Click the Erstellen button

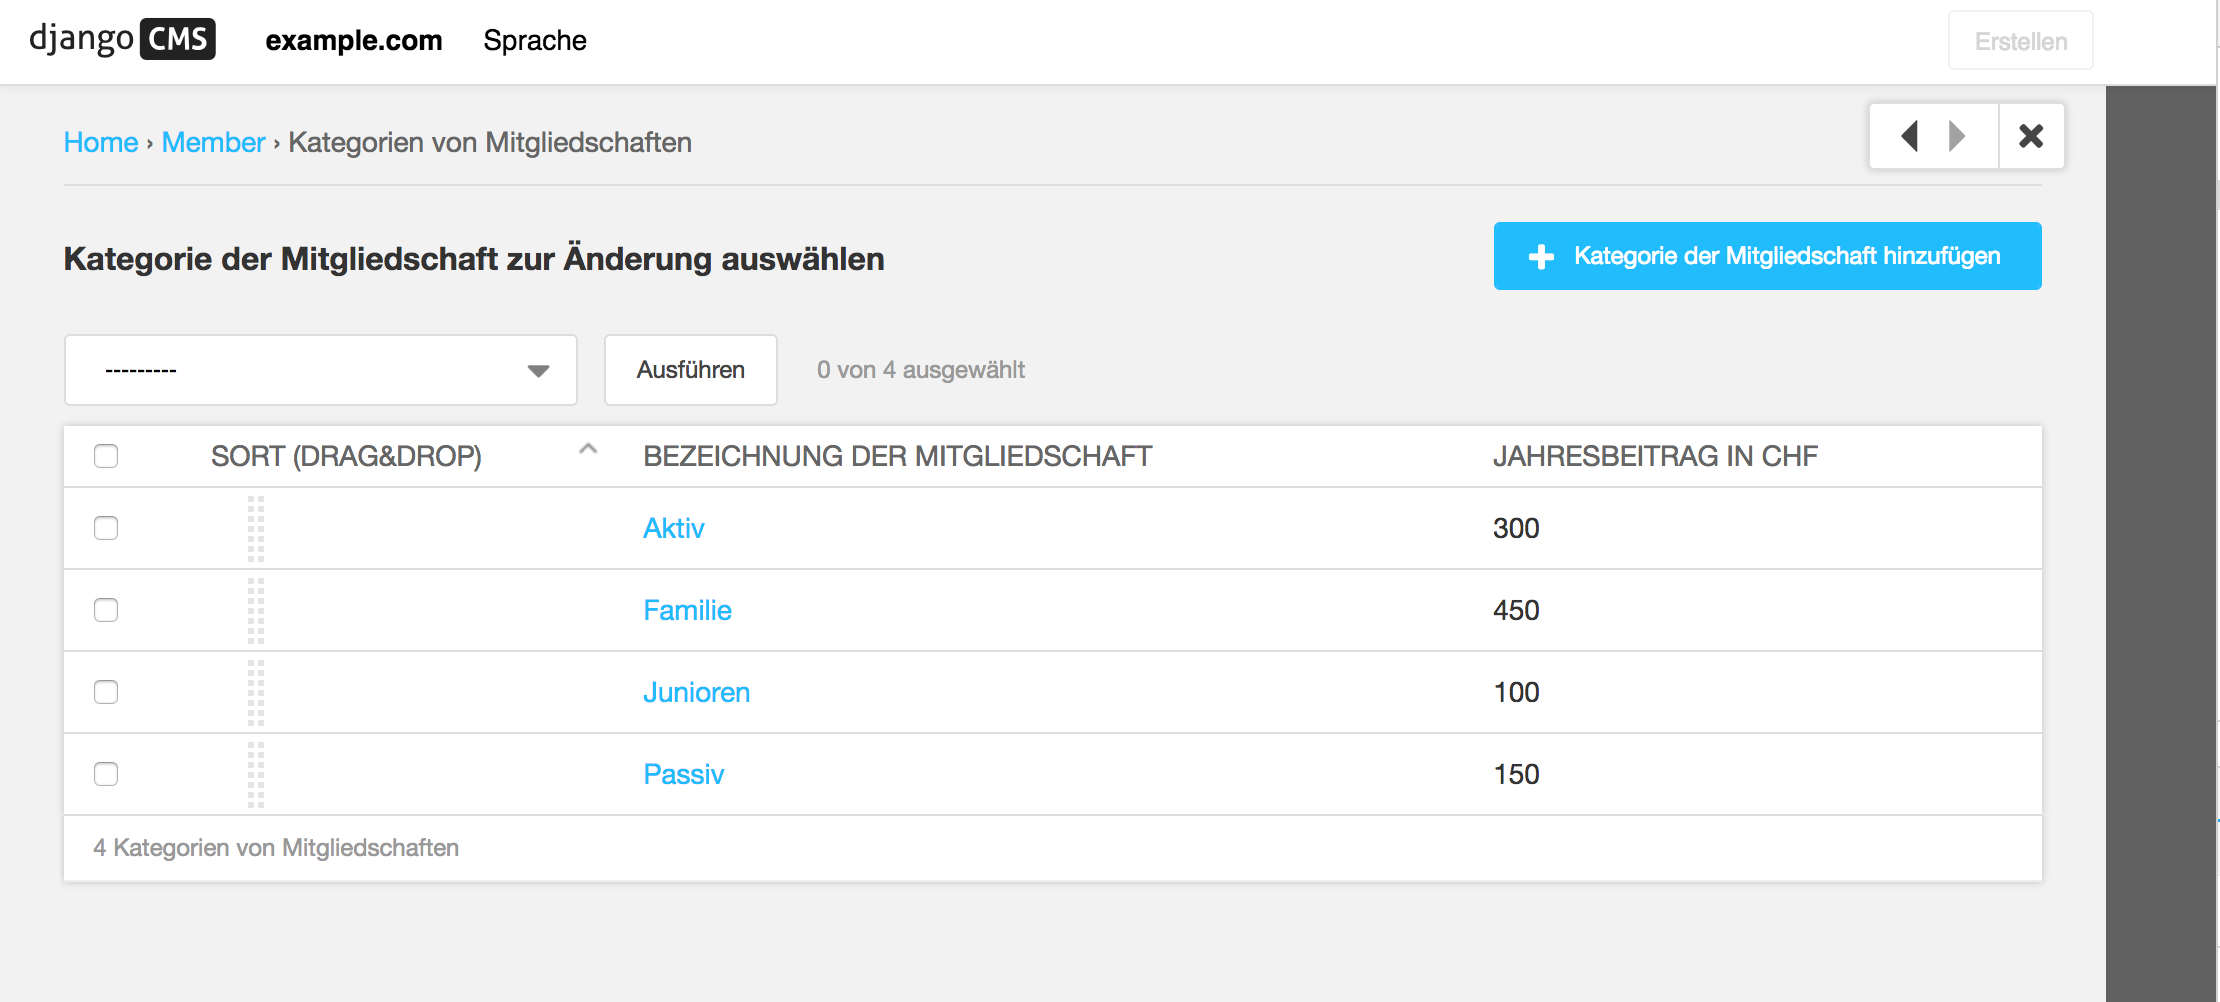[x=2021, y=41]
